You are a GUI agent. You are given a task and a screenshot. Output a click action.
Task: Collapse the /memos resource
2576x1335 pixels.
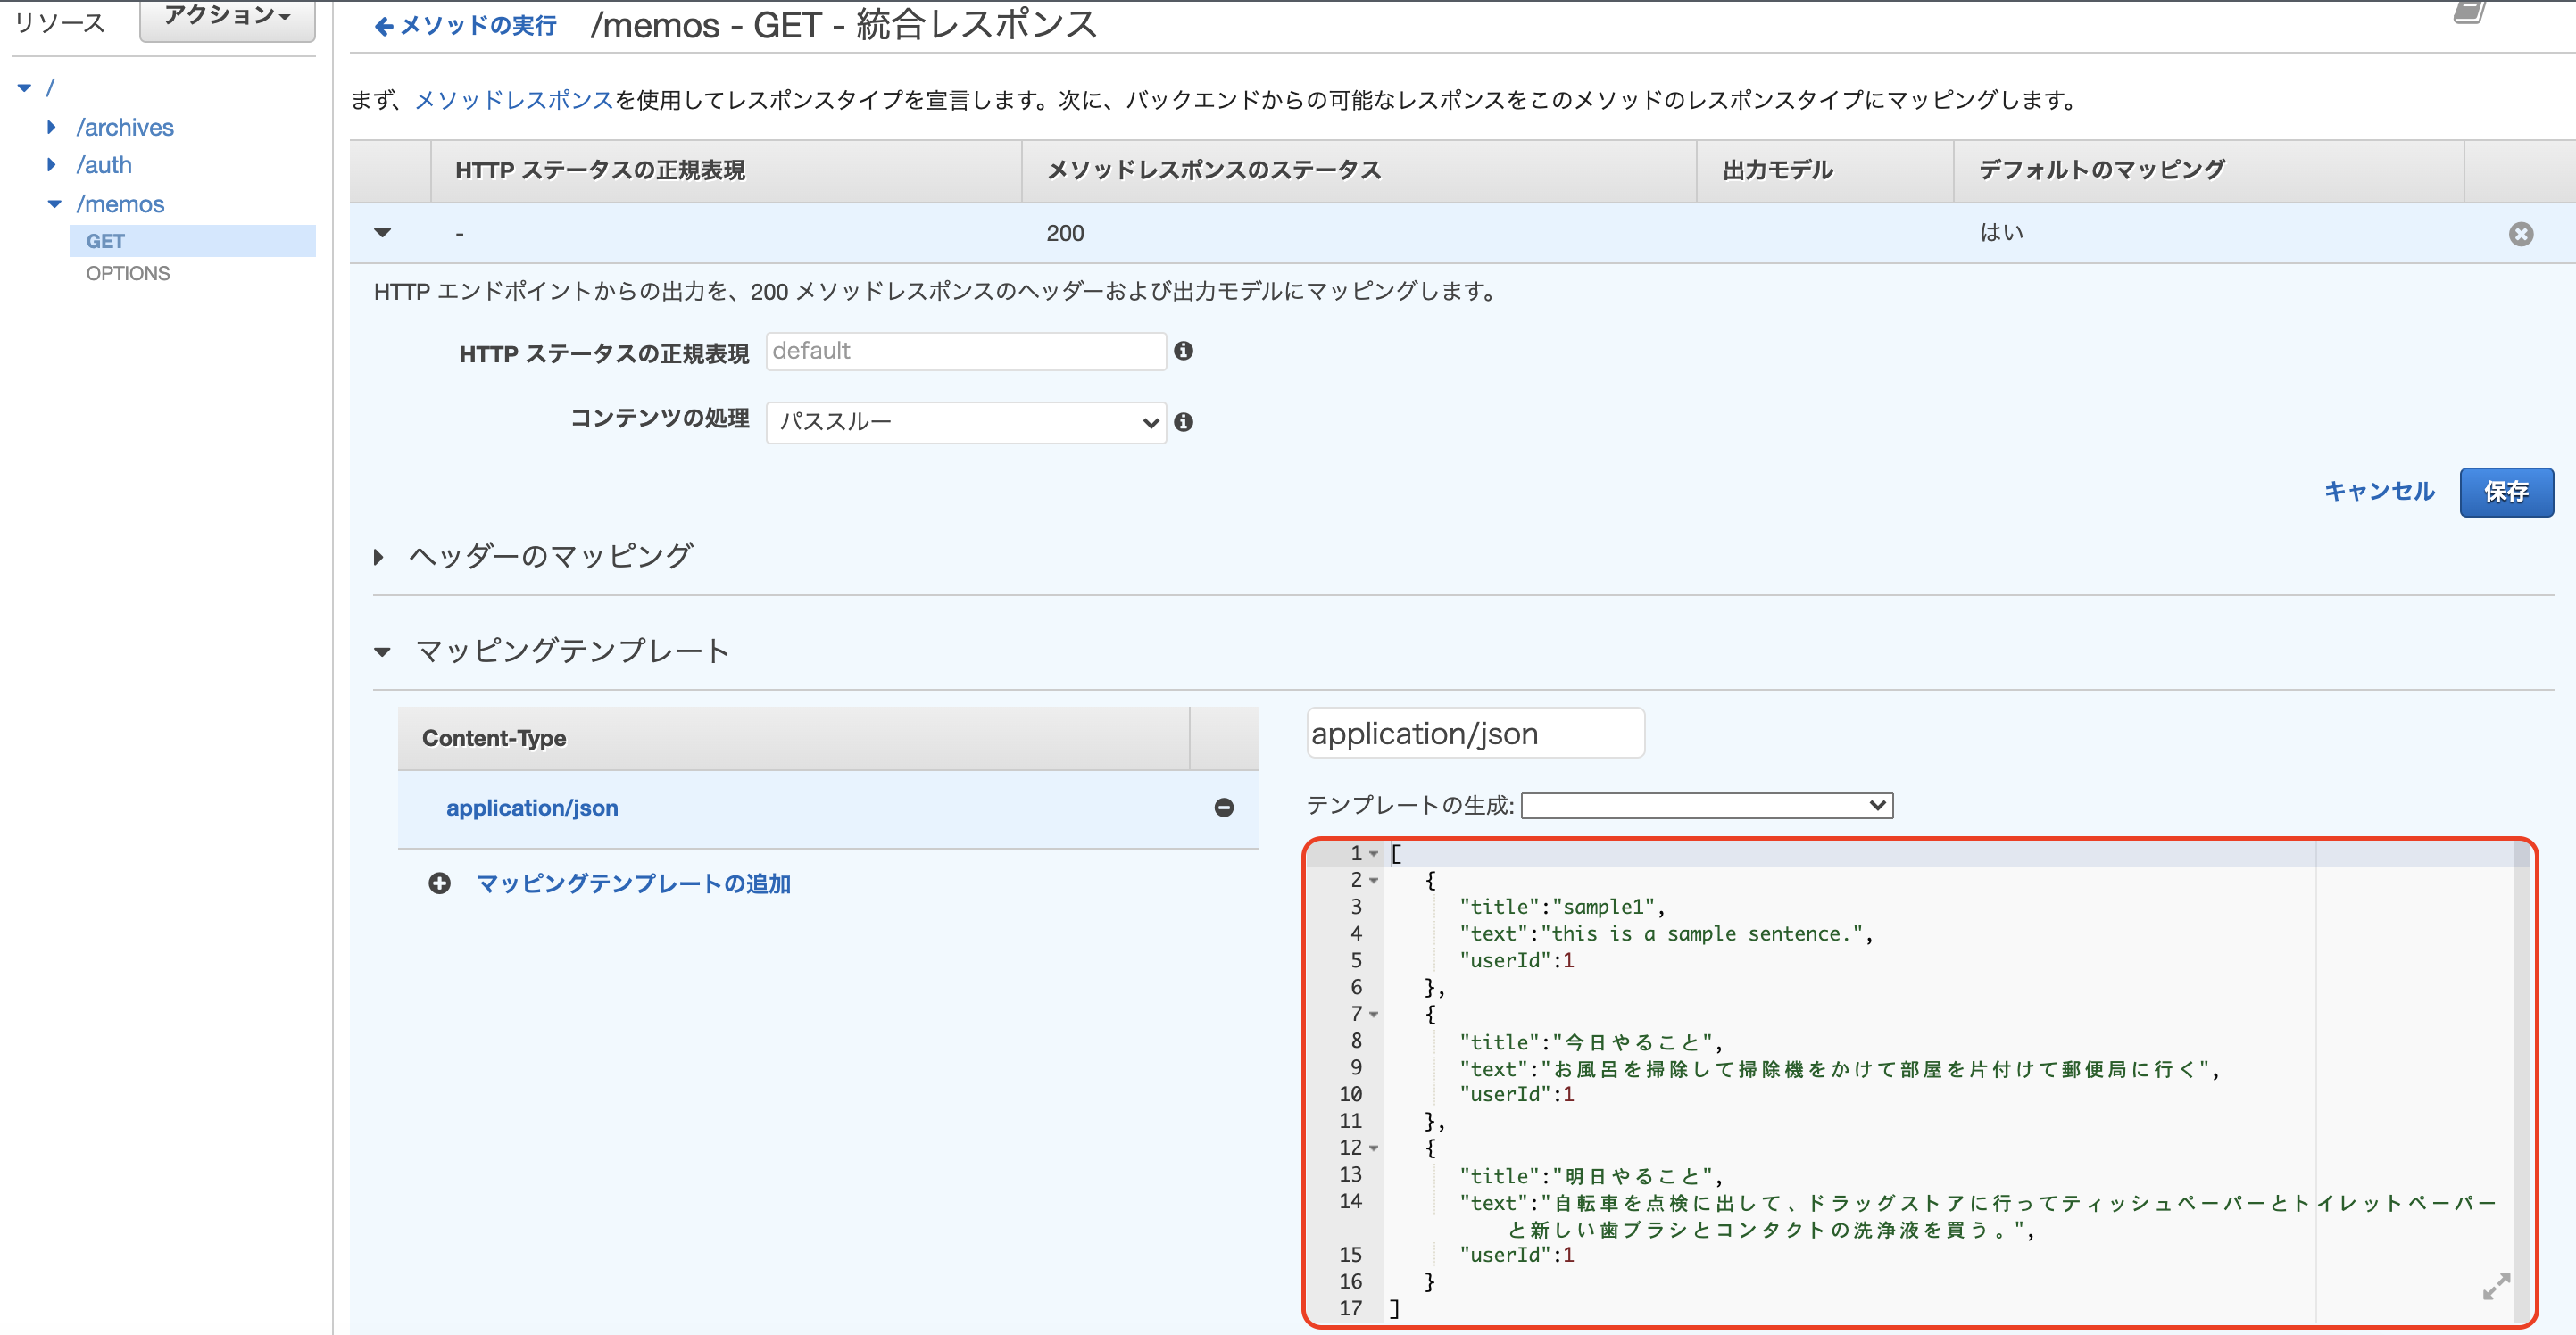coord(54,204)
